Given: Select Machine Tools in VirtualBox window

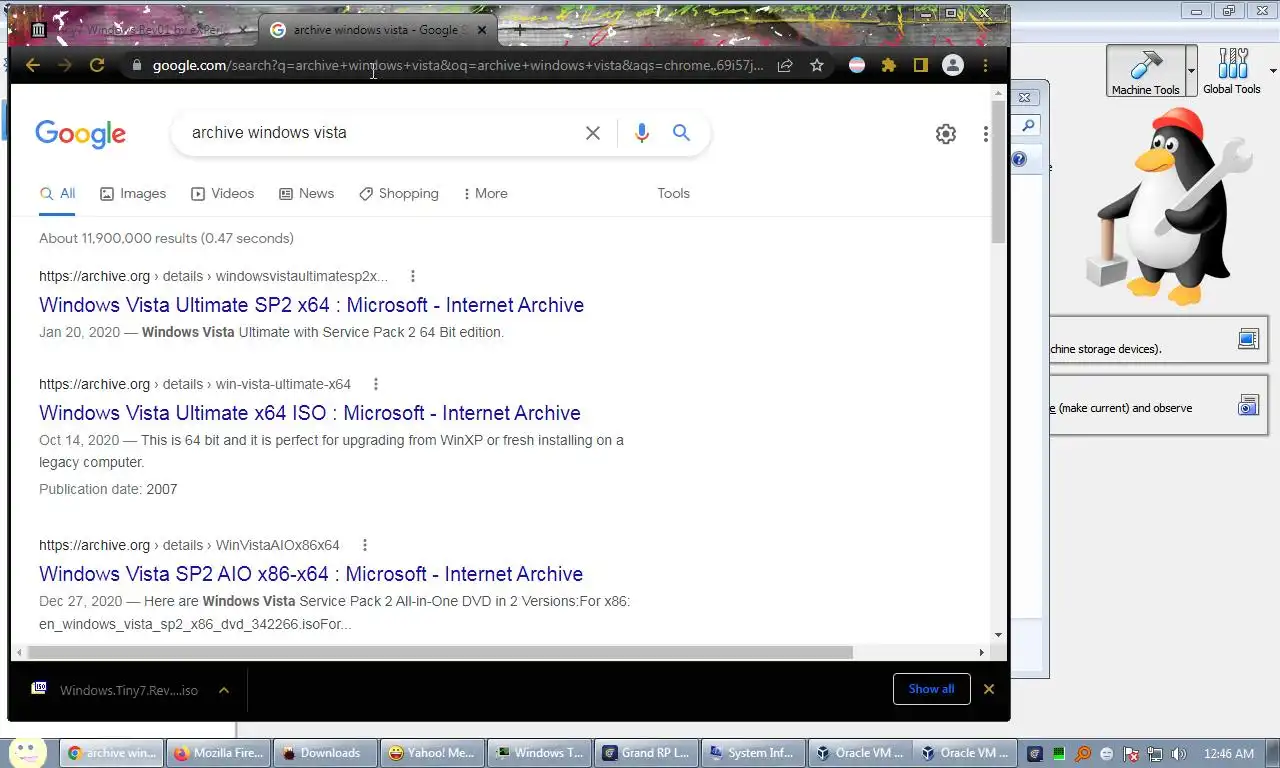Looking at the screenshot, I should click(1146, 71).
